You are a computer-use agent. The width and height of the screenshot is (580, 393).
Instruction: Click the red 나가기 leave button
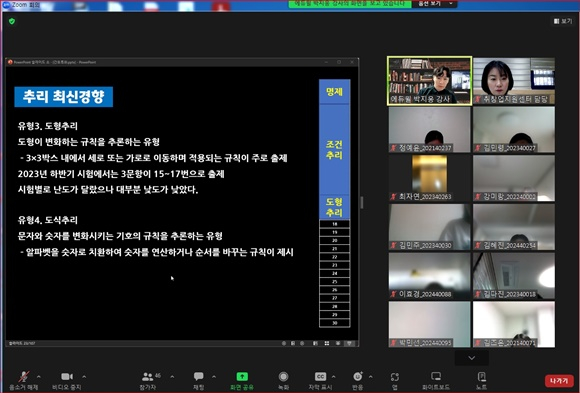tap(559, 380)
